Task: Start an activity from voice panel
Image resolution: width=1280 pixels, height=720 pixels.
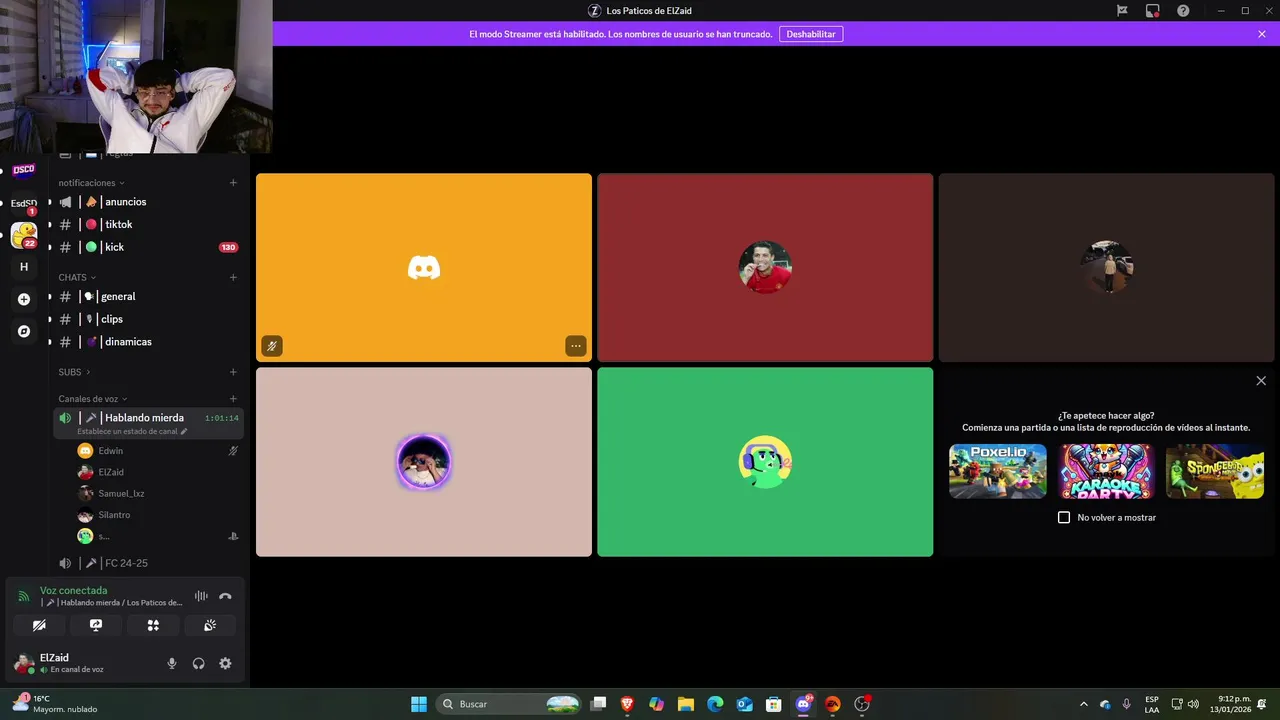Action: coord(153,625)
